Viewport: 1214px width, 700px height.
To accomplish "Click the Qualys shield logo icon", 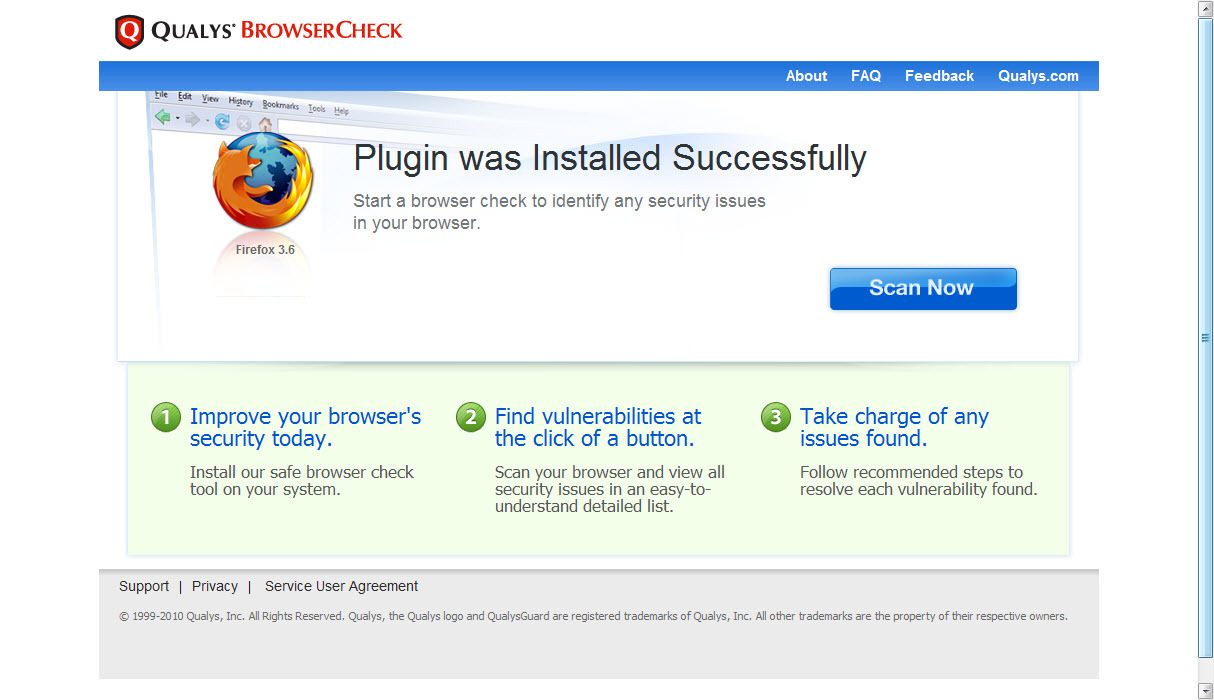I will click(130, 32).
